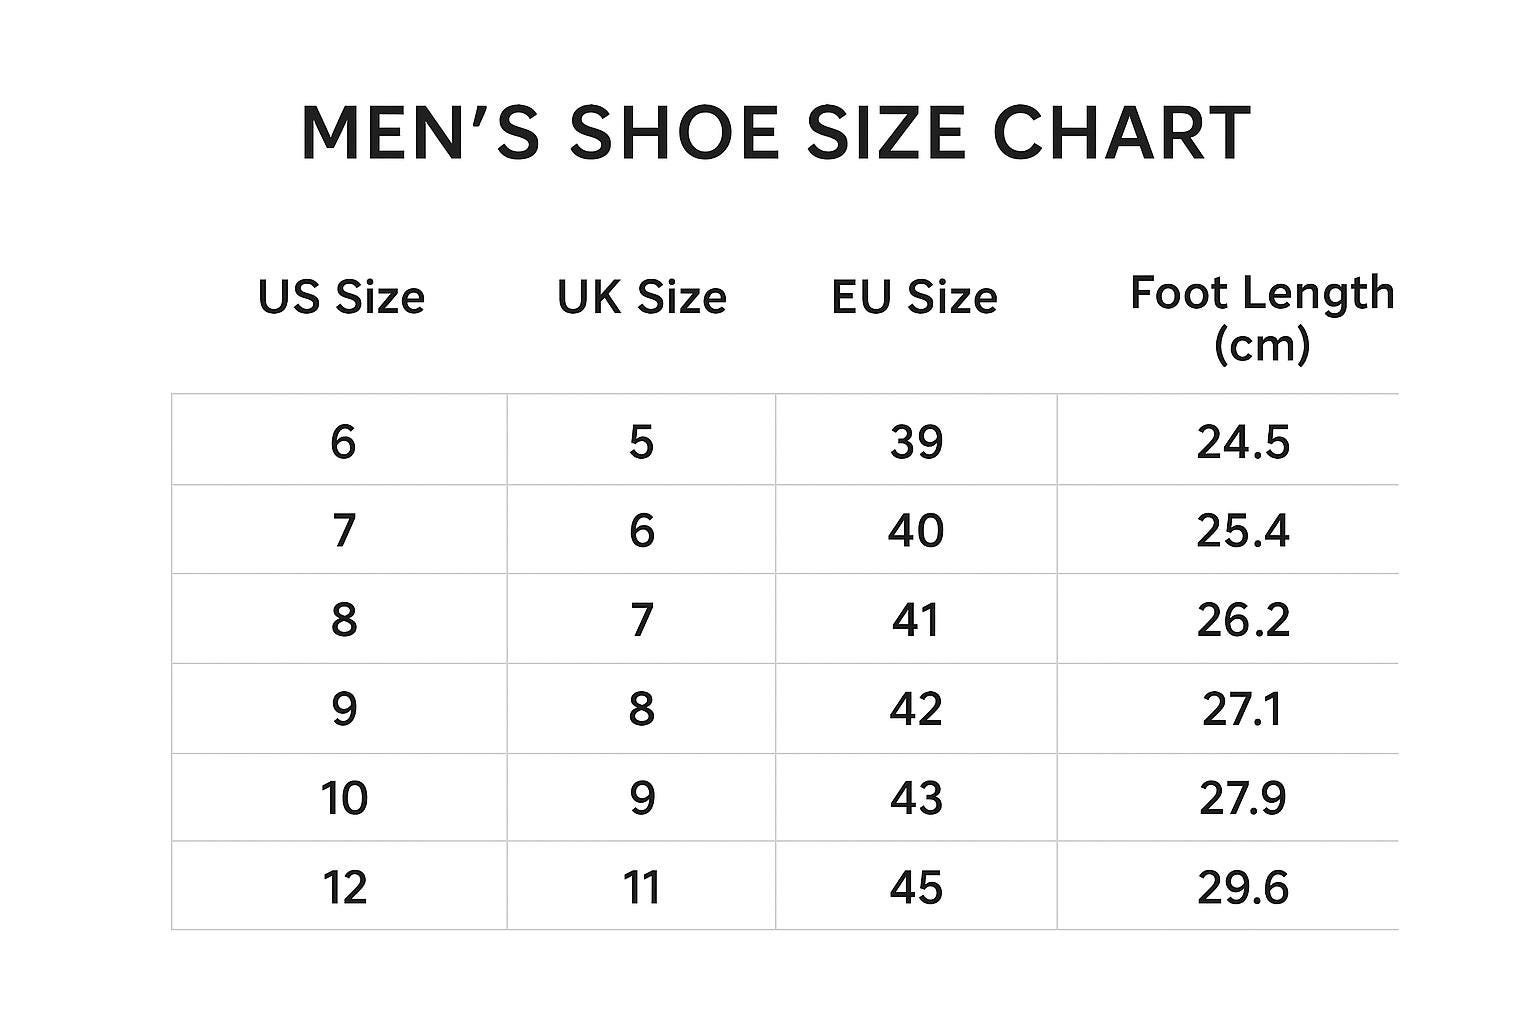Select the EU size 41 cell
The image size is (1536, 1024).
tap(916, 619)
